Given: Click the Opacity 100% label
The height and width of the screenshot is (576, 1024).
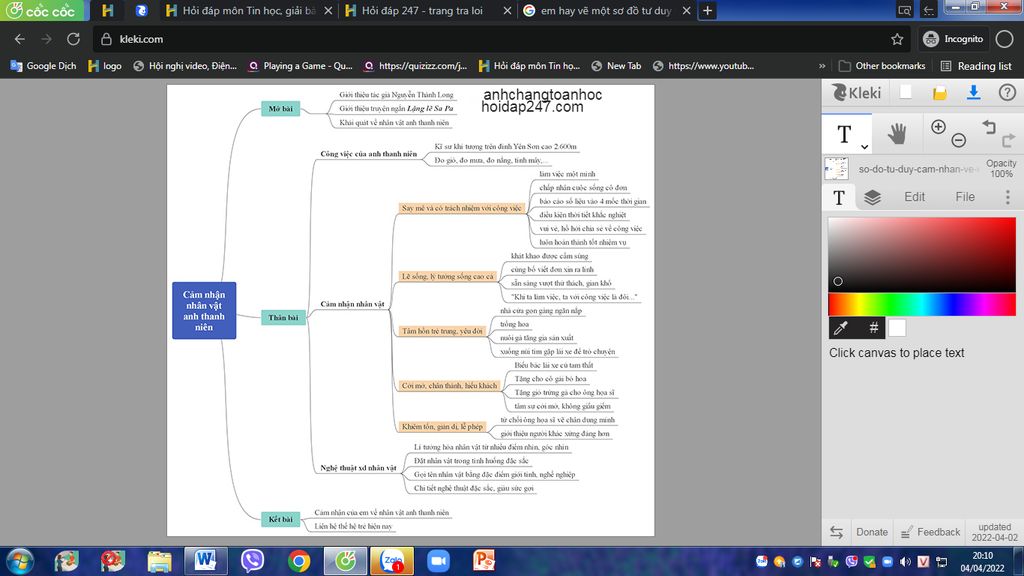Looking at the screenshot, I should (x=1000, y=168).
